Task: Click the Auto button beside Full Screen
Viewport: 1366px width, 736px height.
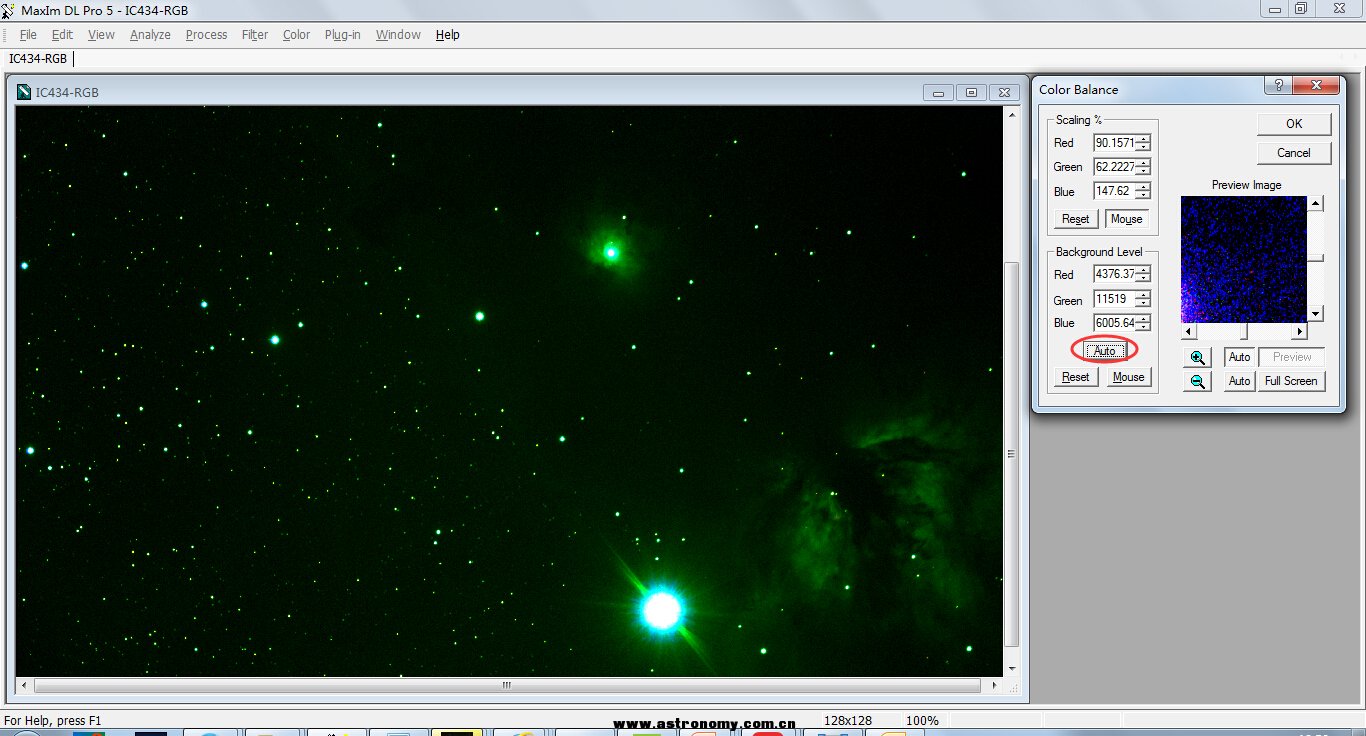Action: tap(1239, 381)
